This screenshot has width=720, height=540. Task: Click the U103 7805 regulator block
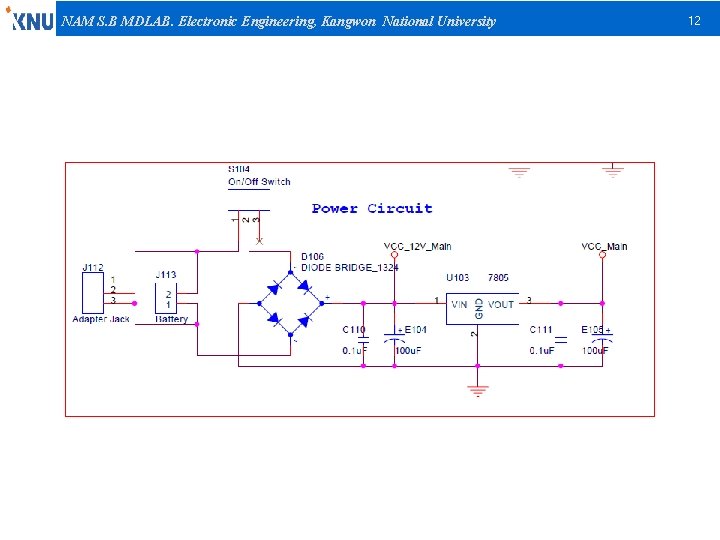pyautogui.click(x=482, y=309)
